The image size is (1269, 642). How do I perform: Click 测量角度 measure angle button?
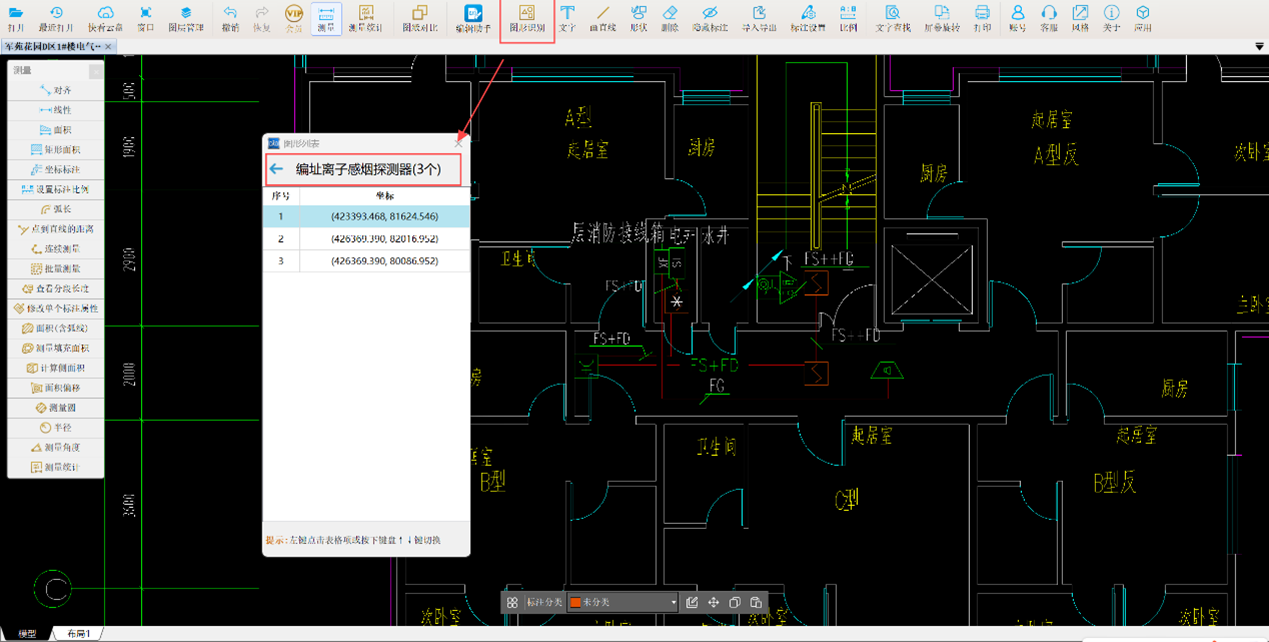[55, 447]
